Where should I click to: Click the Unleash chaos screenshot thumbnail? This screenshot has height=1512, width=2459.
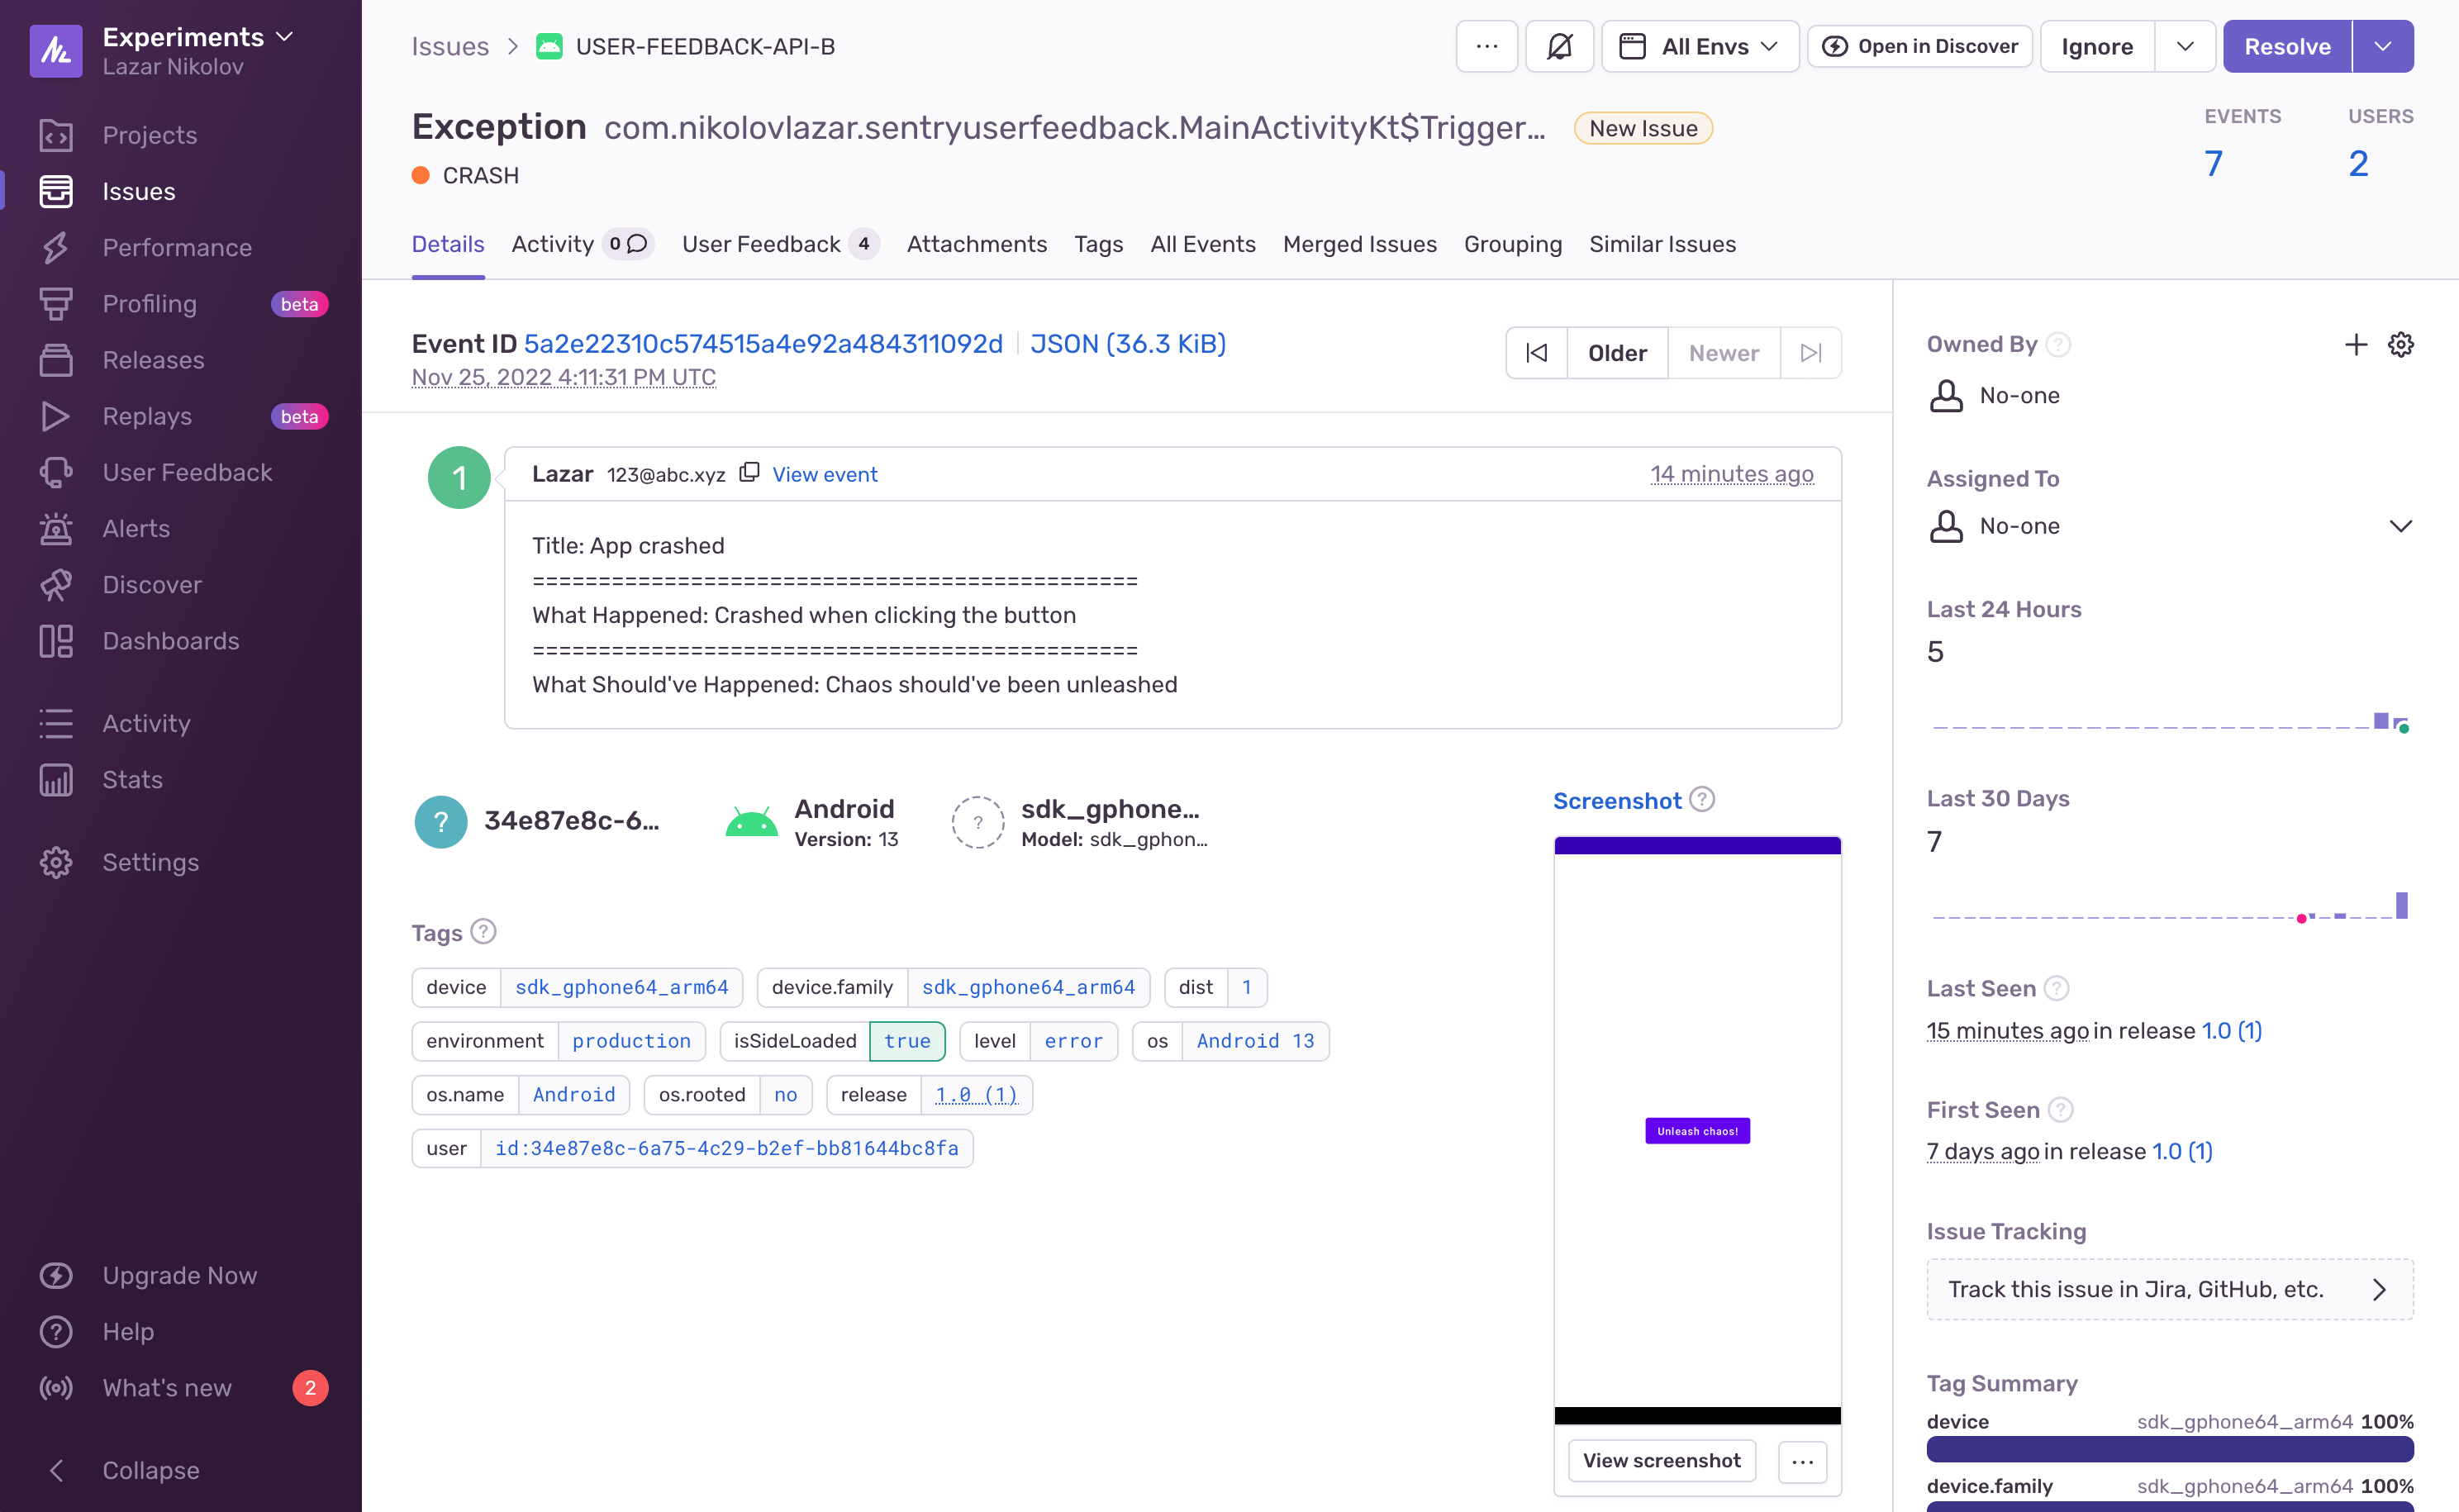[x=1697, y=1130]
